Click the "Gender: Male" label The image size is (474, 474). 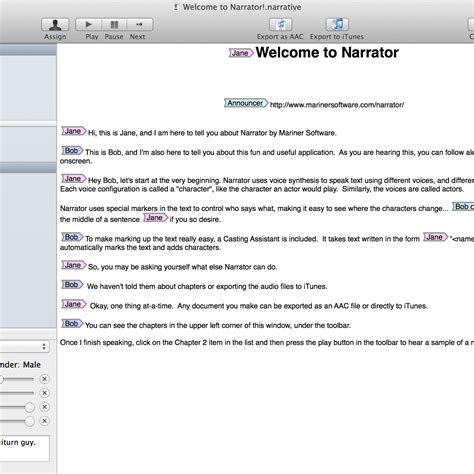tap(20, 365)
